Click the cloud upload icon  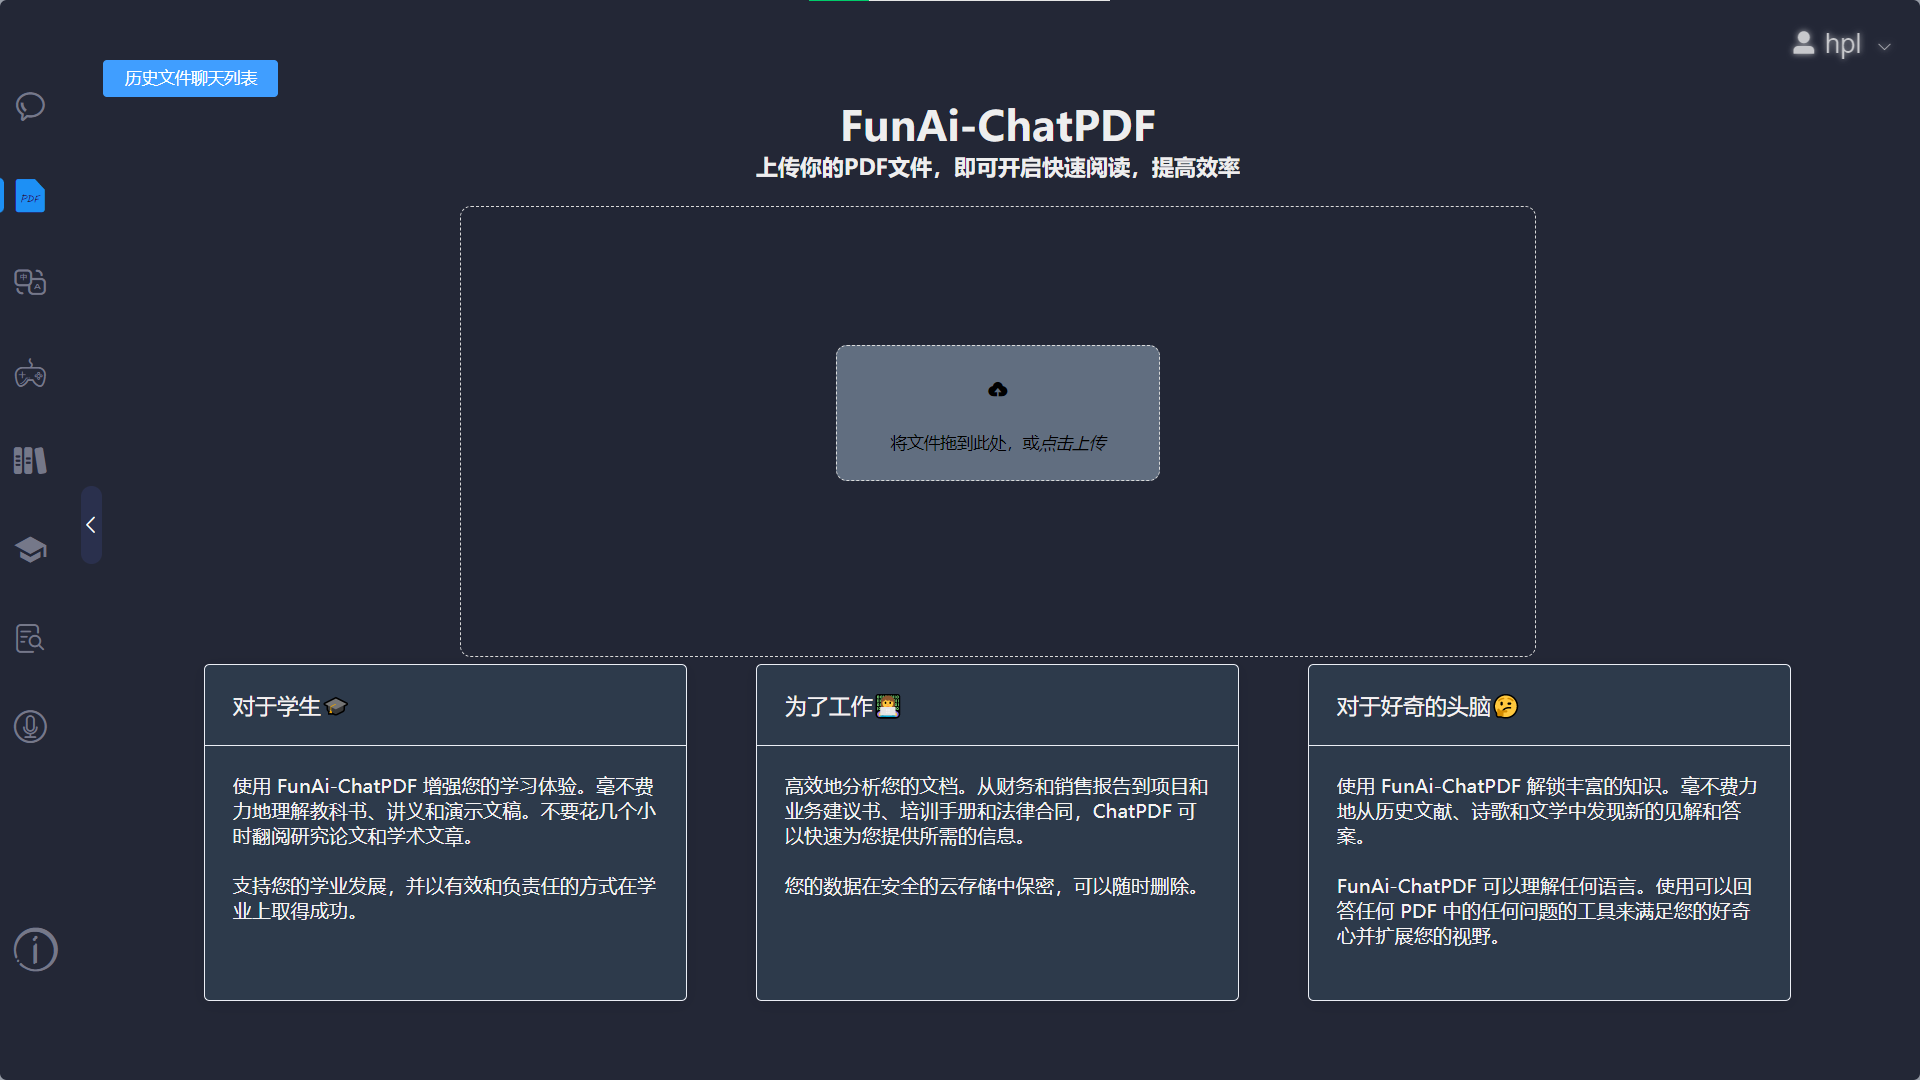(997, 390)
